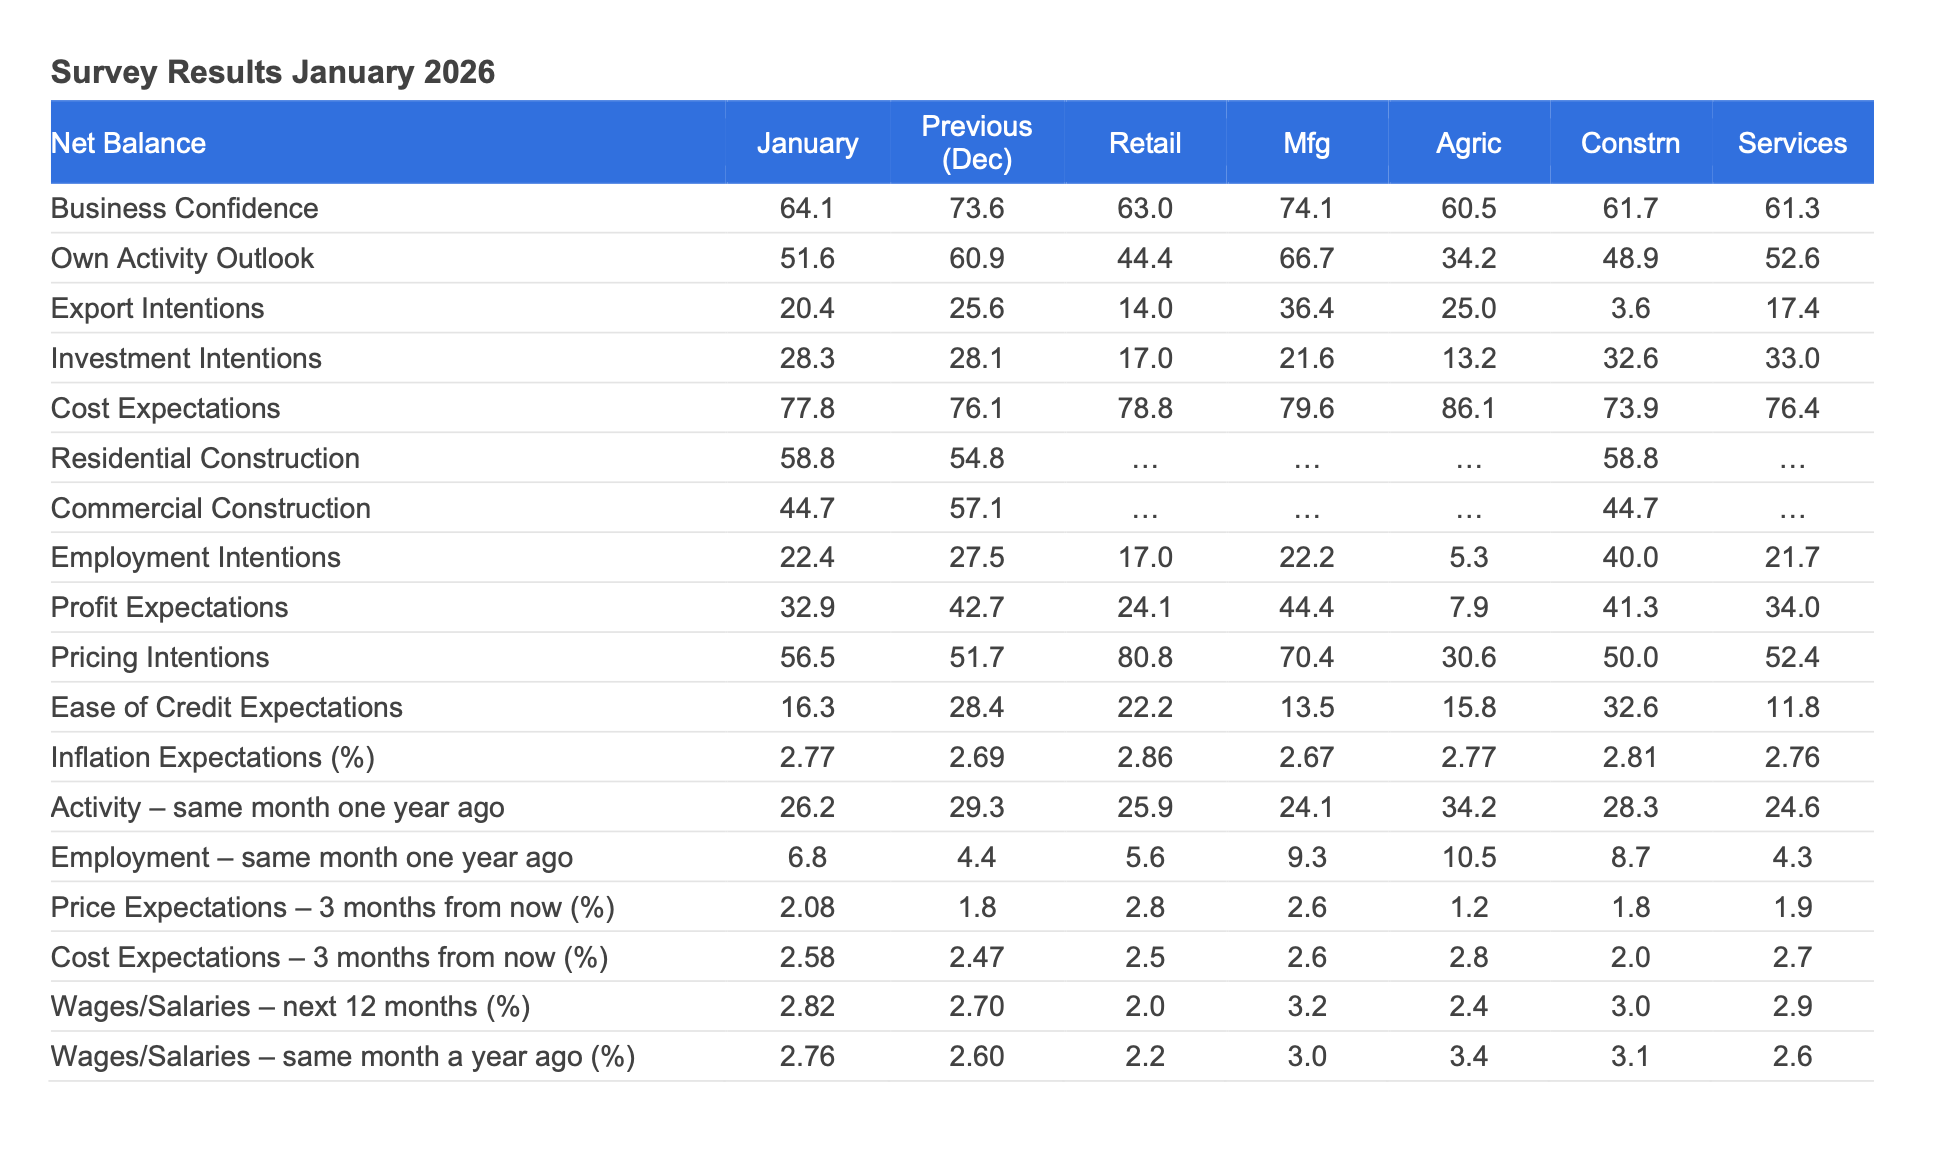Click the "Own Activity Outlook" row label

pyautogui.click(x=182, y=258)
